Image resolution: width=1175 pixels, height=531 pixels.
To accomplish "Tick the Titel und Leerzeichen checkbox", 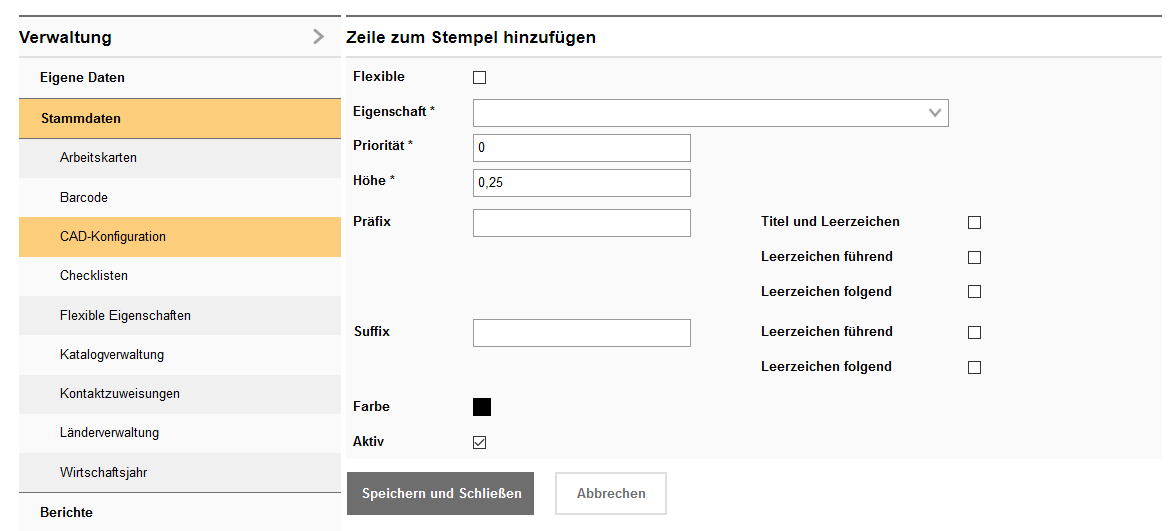I will 974,222.
